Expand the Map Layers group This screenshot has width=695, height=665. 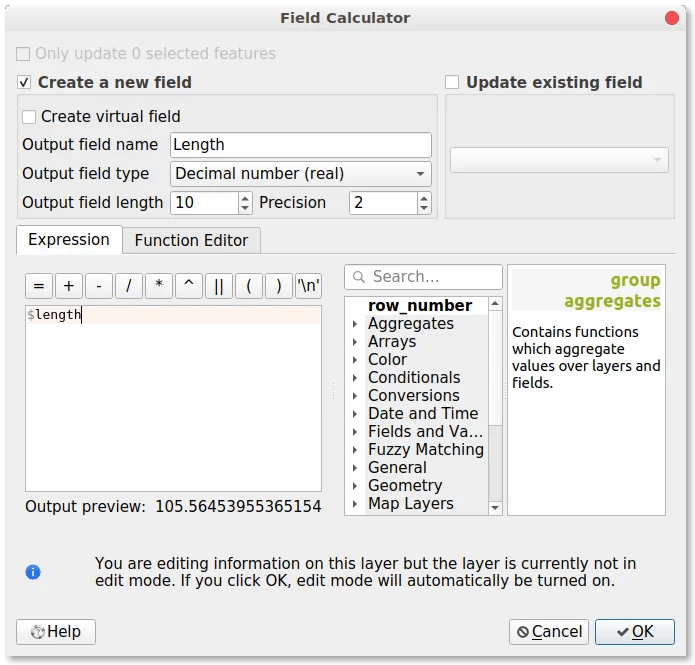coord(355,504)
